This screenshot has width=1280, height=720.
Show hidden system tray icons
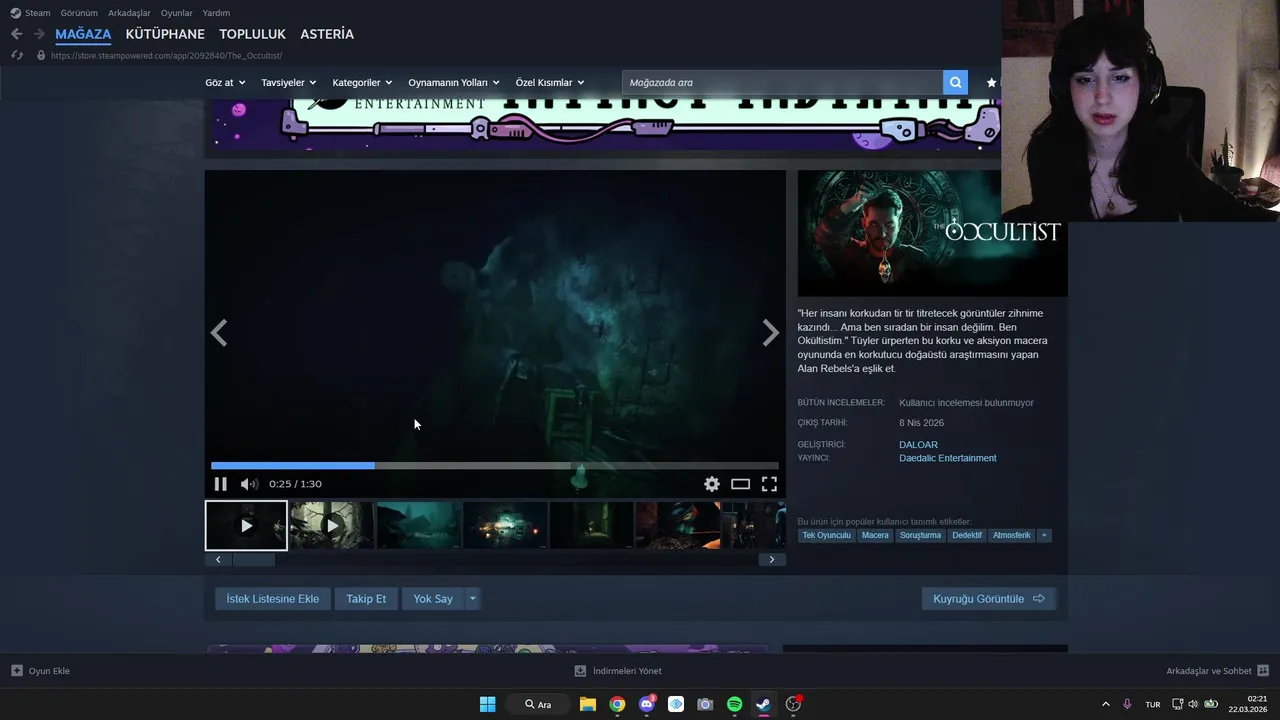point(1105,704)
